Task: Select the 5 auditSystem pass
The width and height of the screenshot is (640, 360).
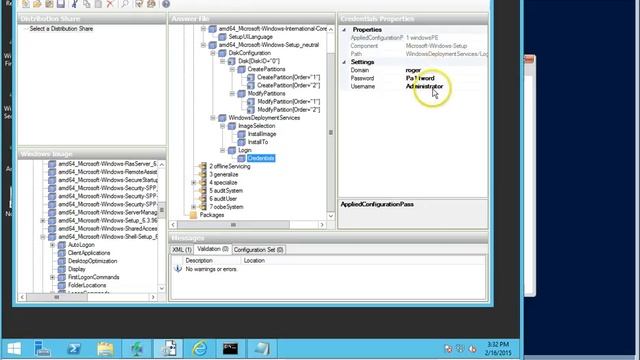Action: point(226,191)
